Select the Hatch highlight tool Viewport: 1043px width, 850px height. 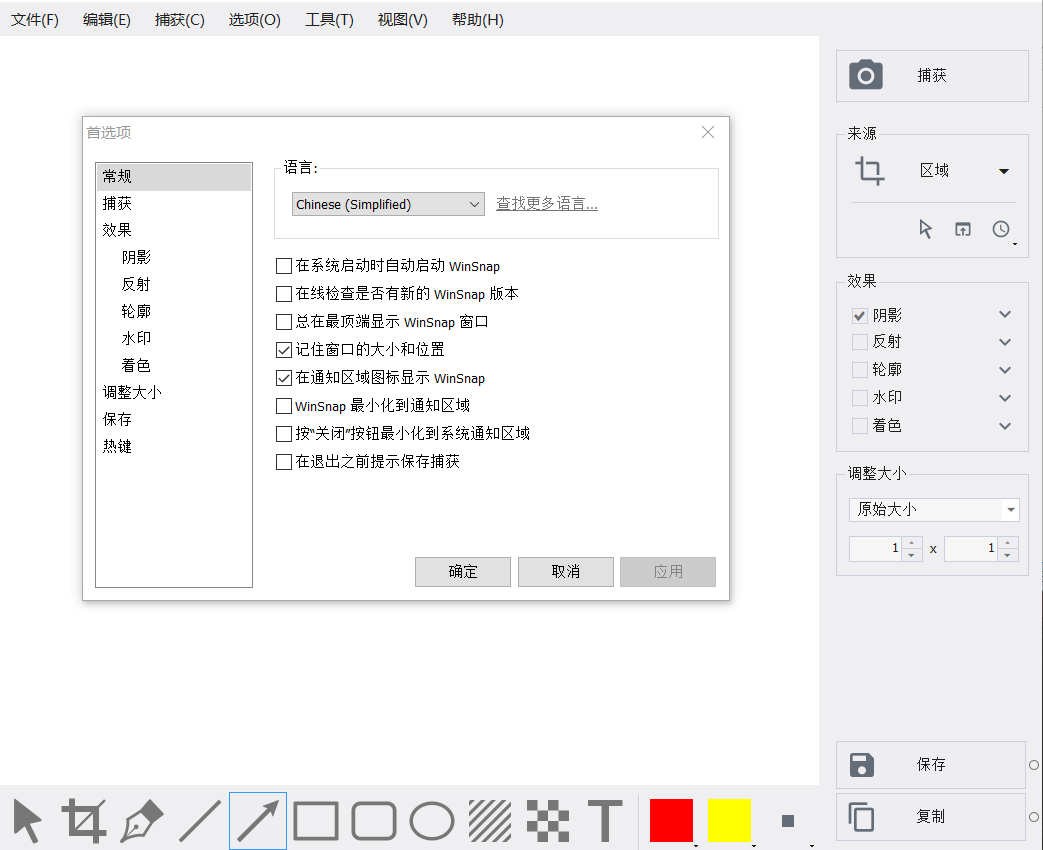point(490,821)
